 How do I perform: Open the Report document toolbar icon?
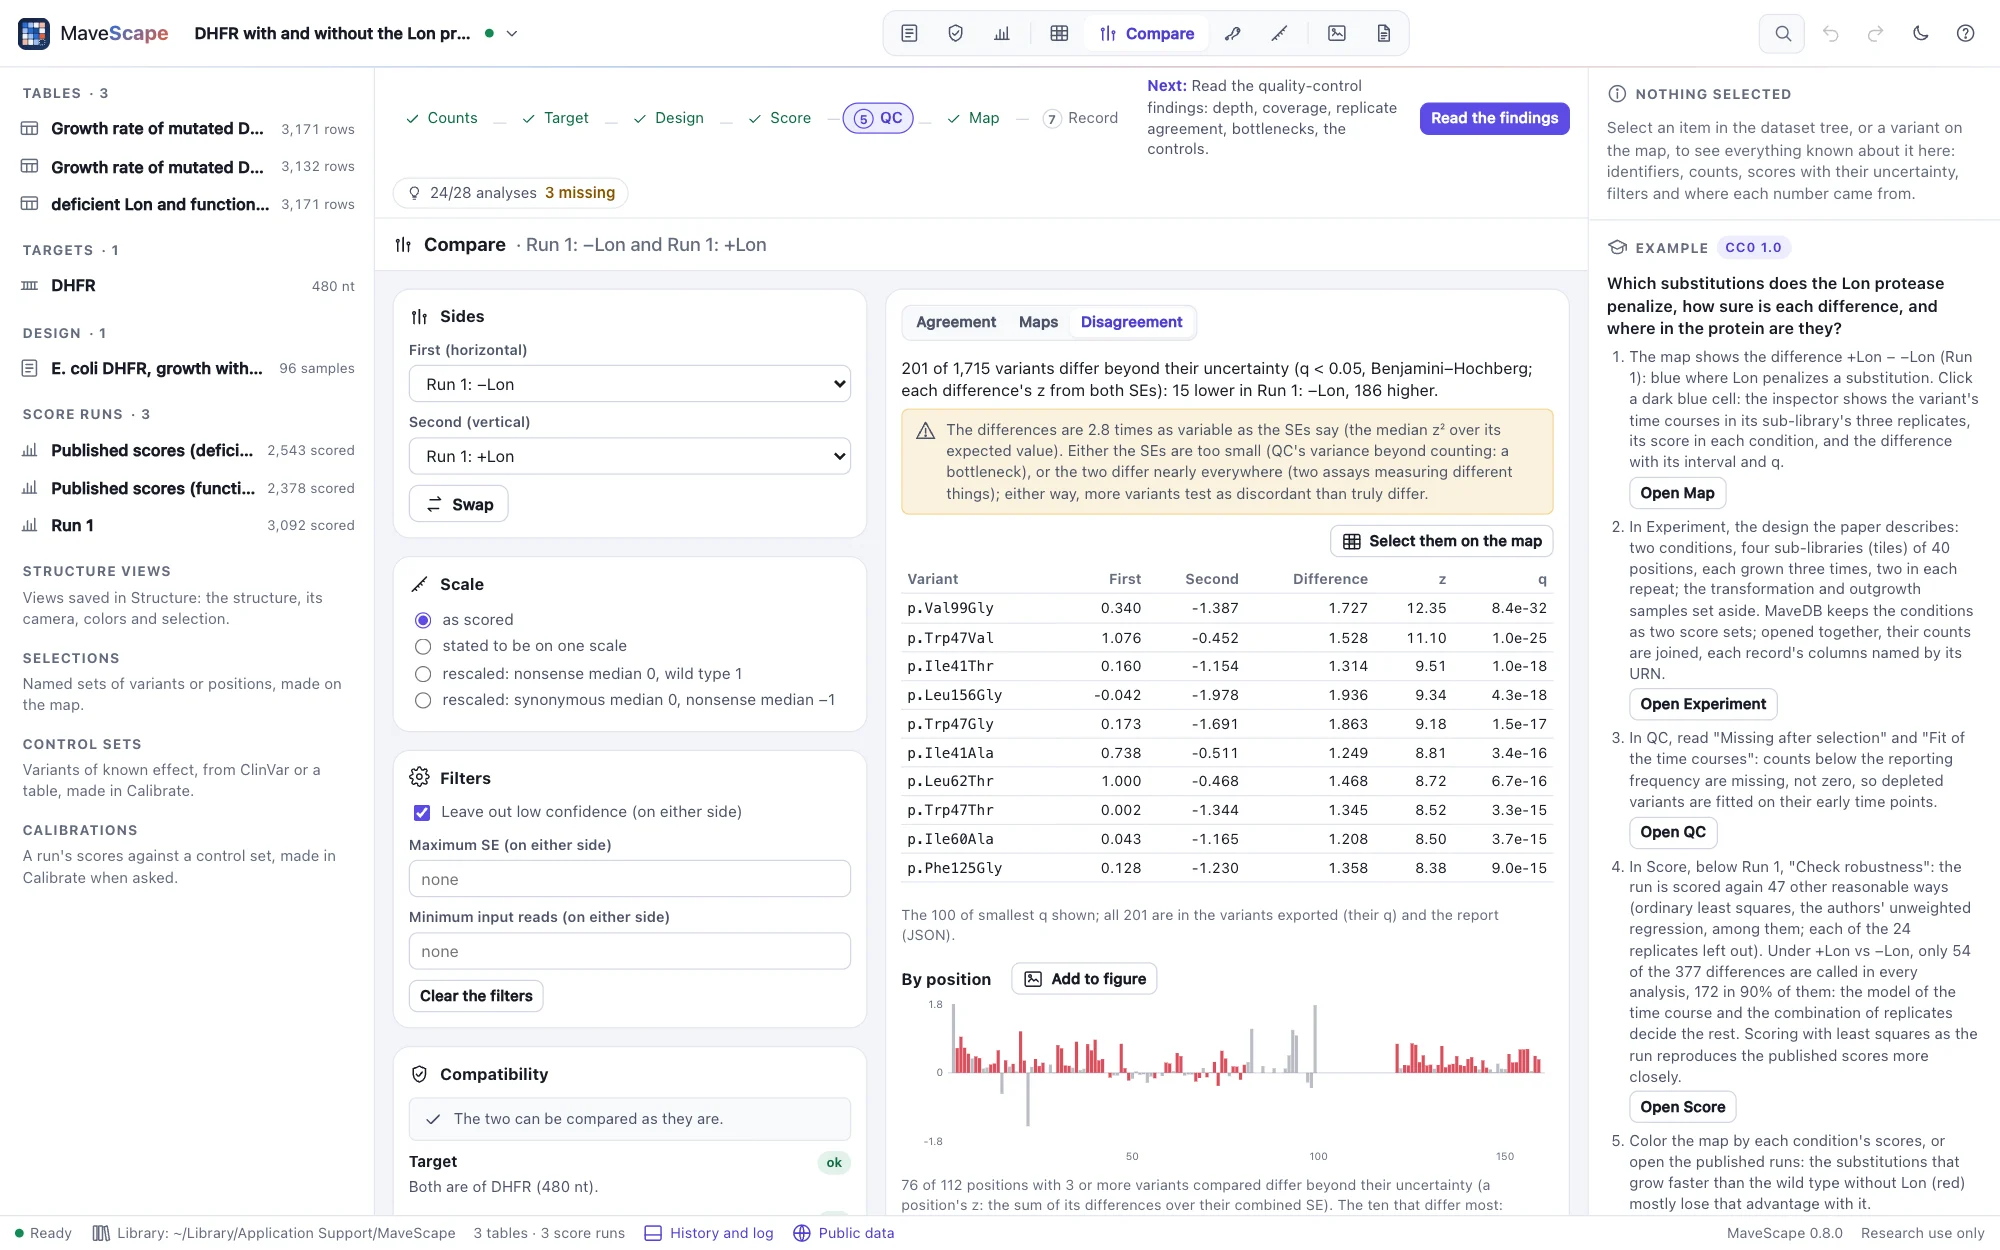pyautogui.click(x=1384, y=33)
